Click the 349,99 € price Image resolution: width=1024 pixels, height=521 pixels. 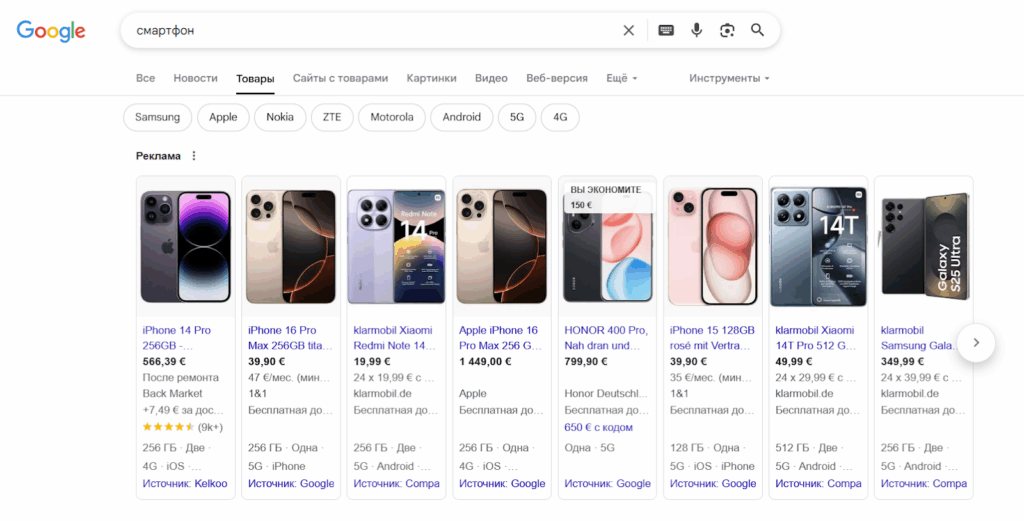pos(903,362)
